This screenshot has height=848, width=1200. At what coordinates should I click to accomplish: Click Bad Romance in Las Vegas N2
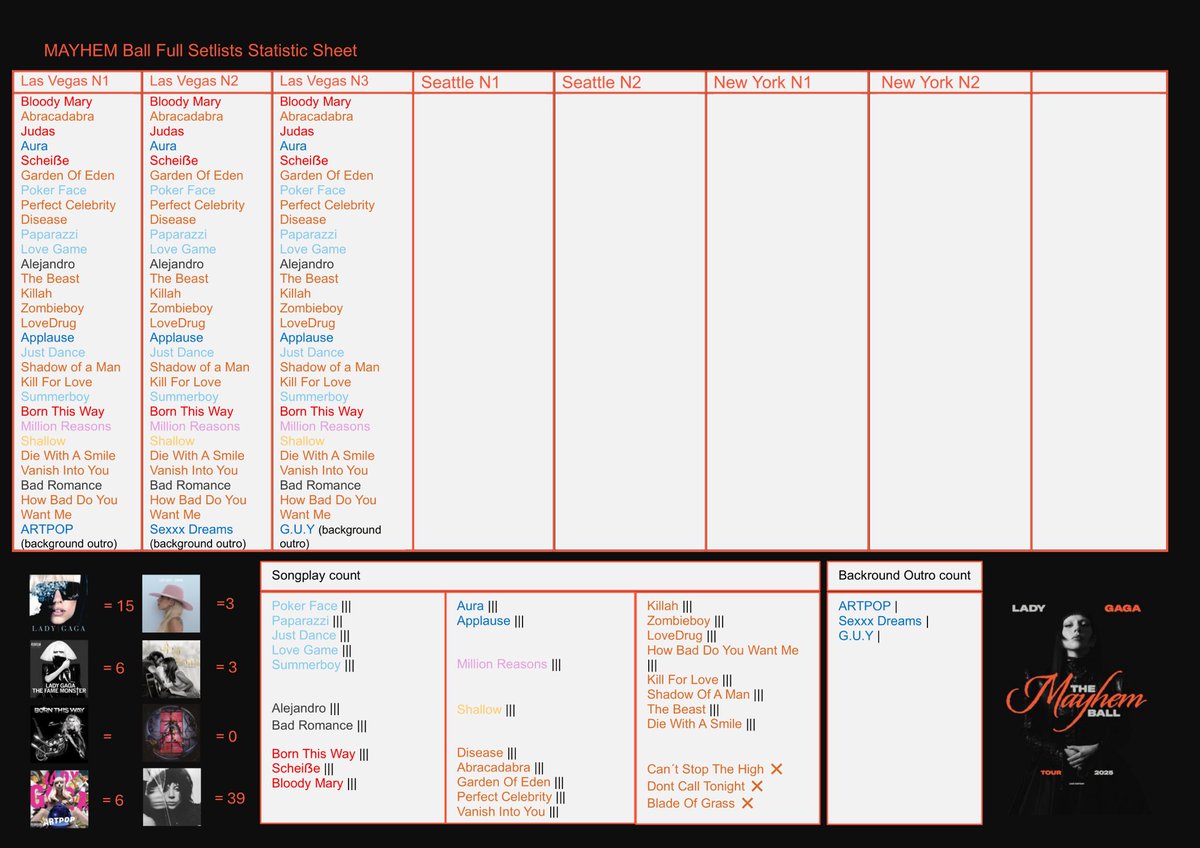coord(190,485)
